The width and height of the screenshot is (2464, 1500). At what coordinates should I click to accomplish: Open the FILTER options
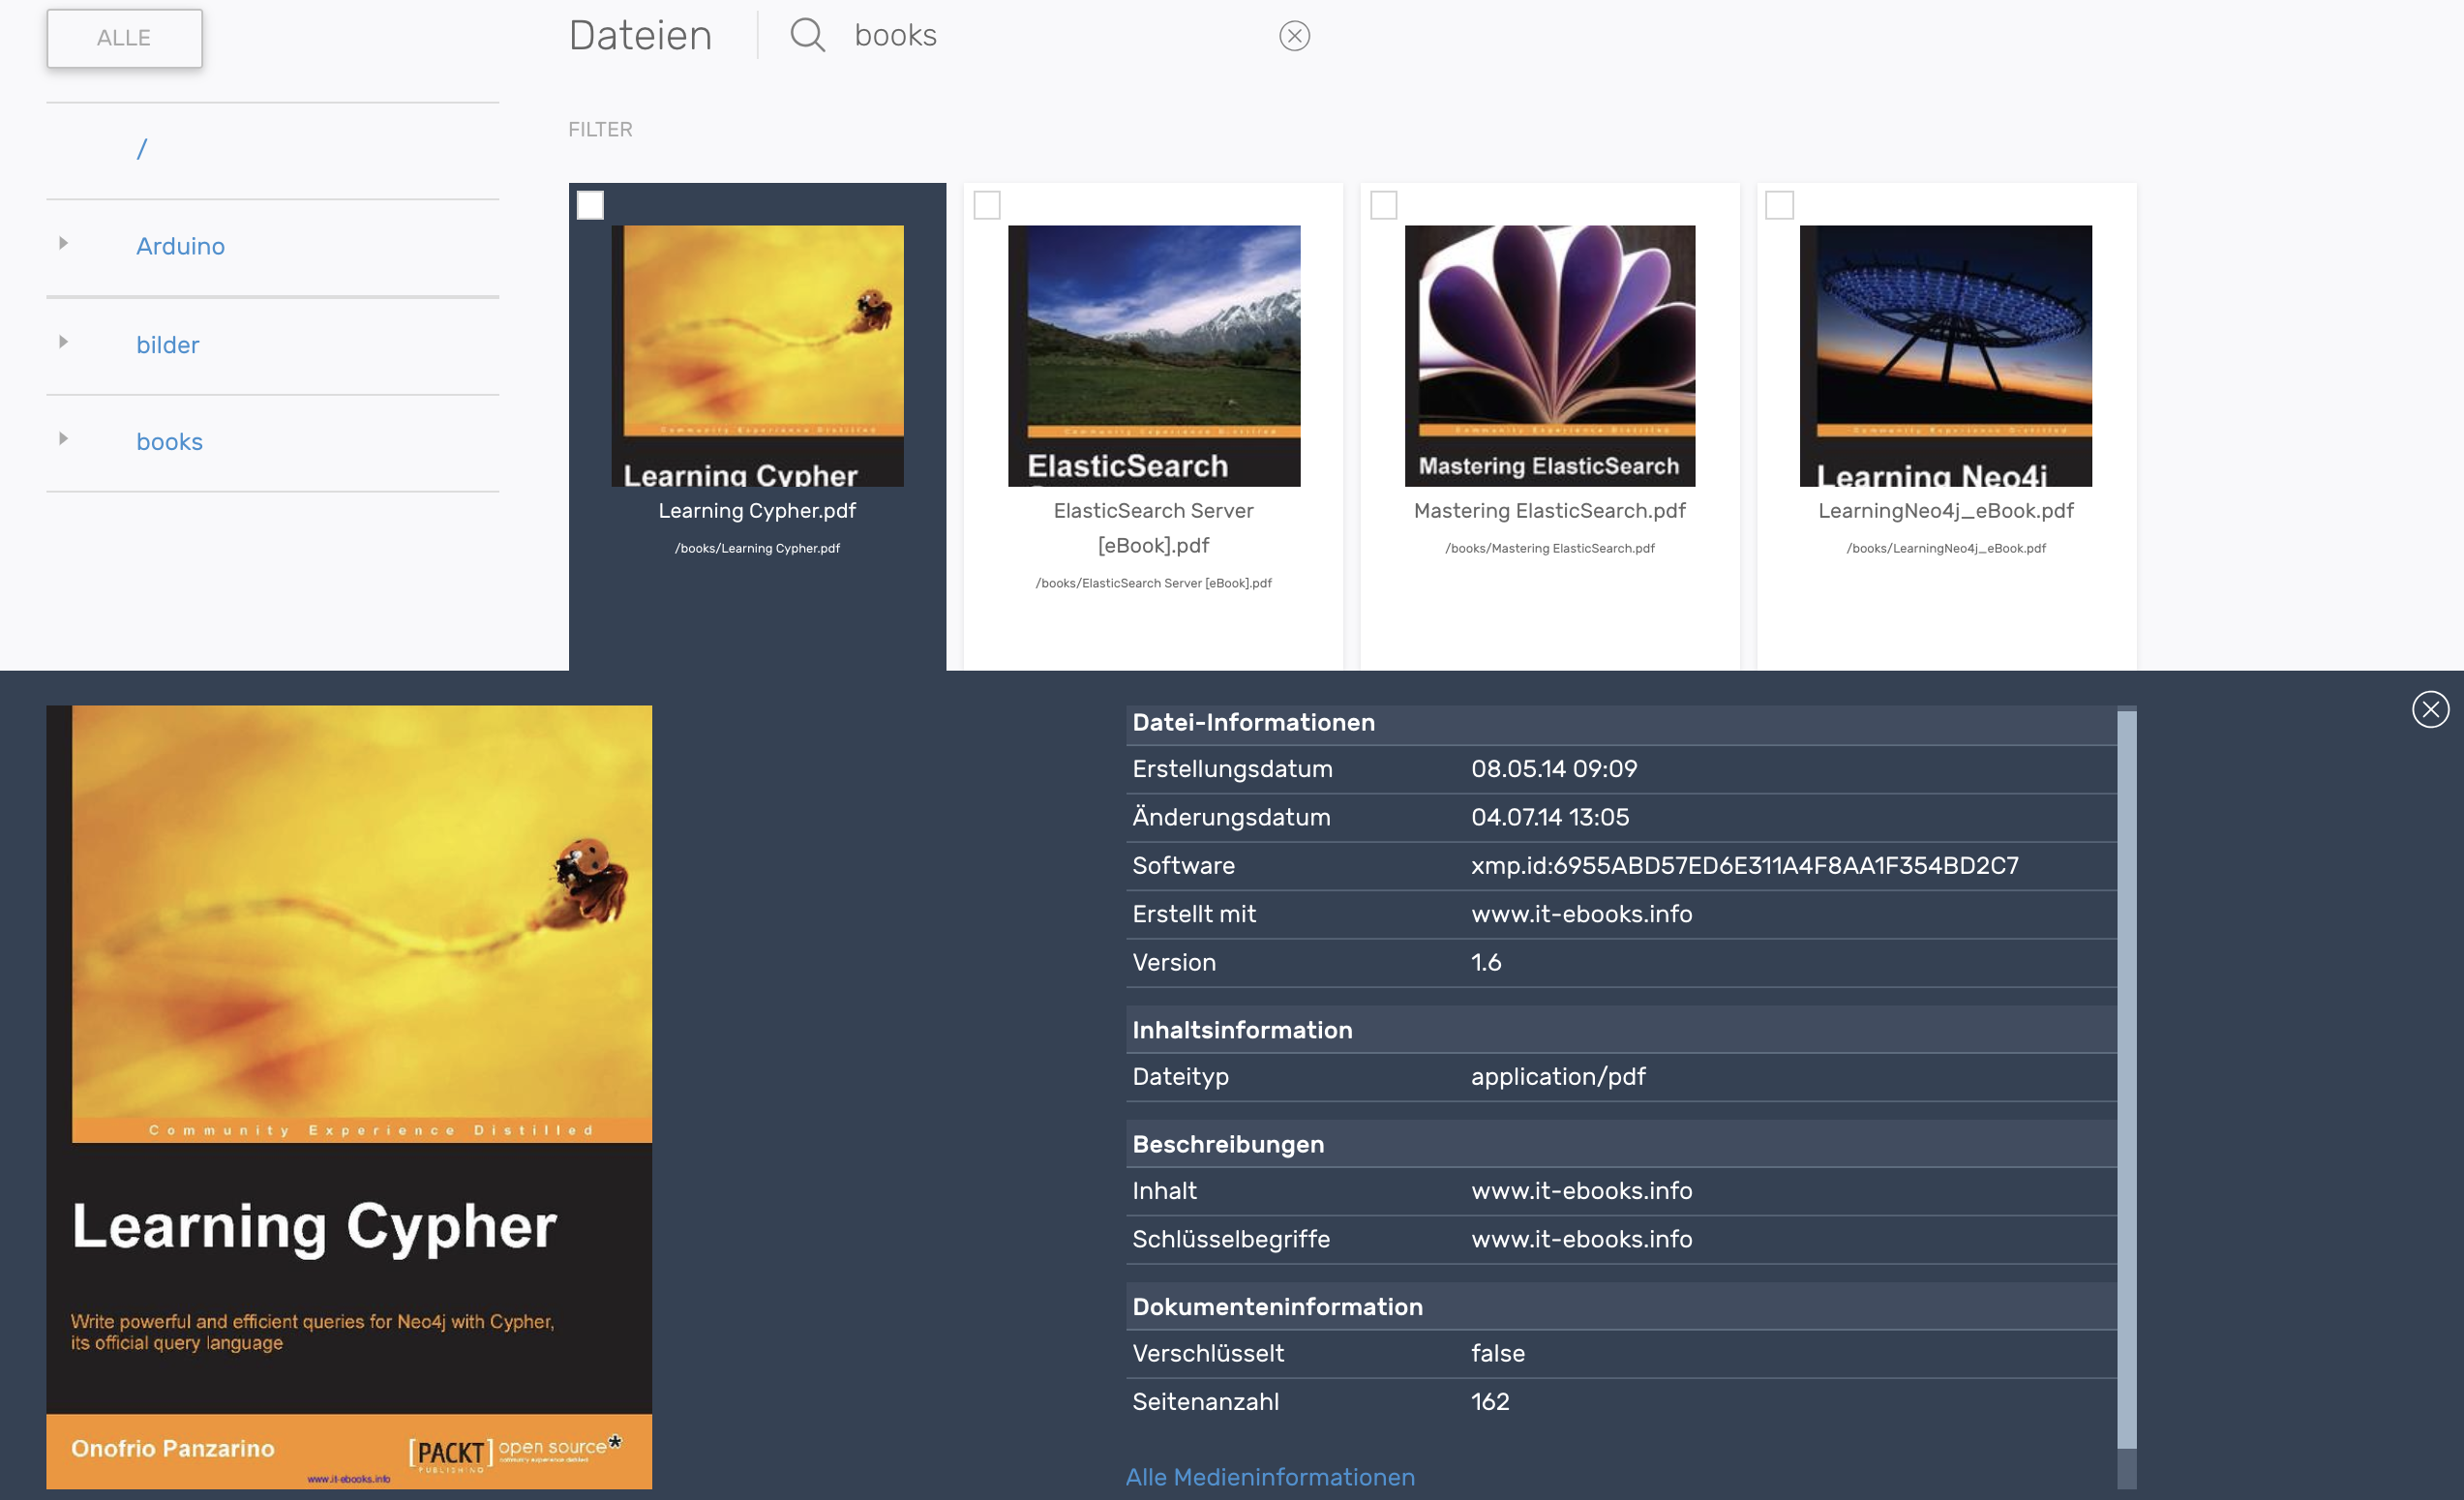(600, 130)
